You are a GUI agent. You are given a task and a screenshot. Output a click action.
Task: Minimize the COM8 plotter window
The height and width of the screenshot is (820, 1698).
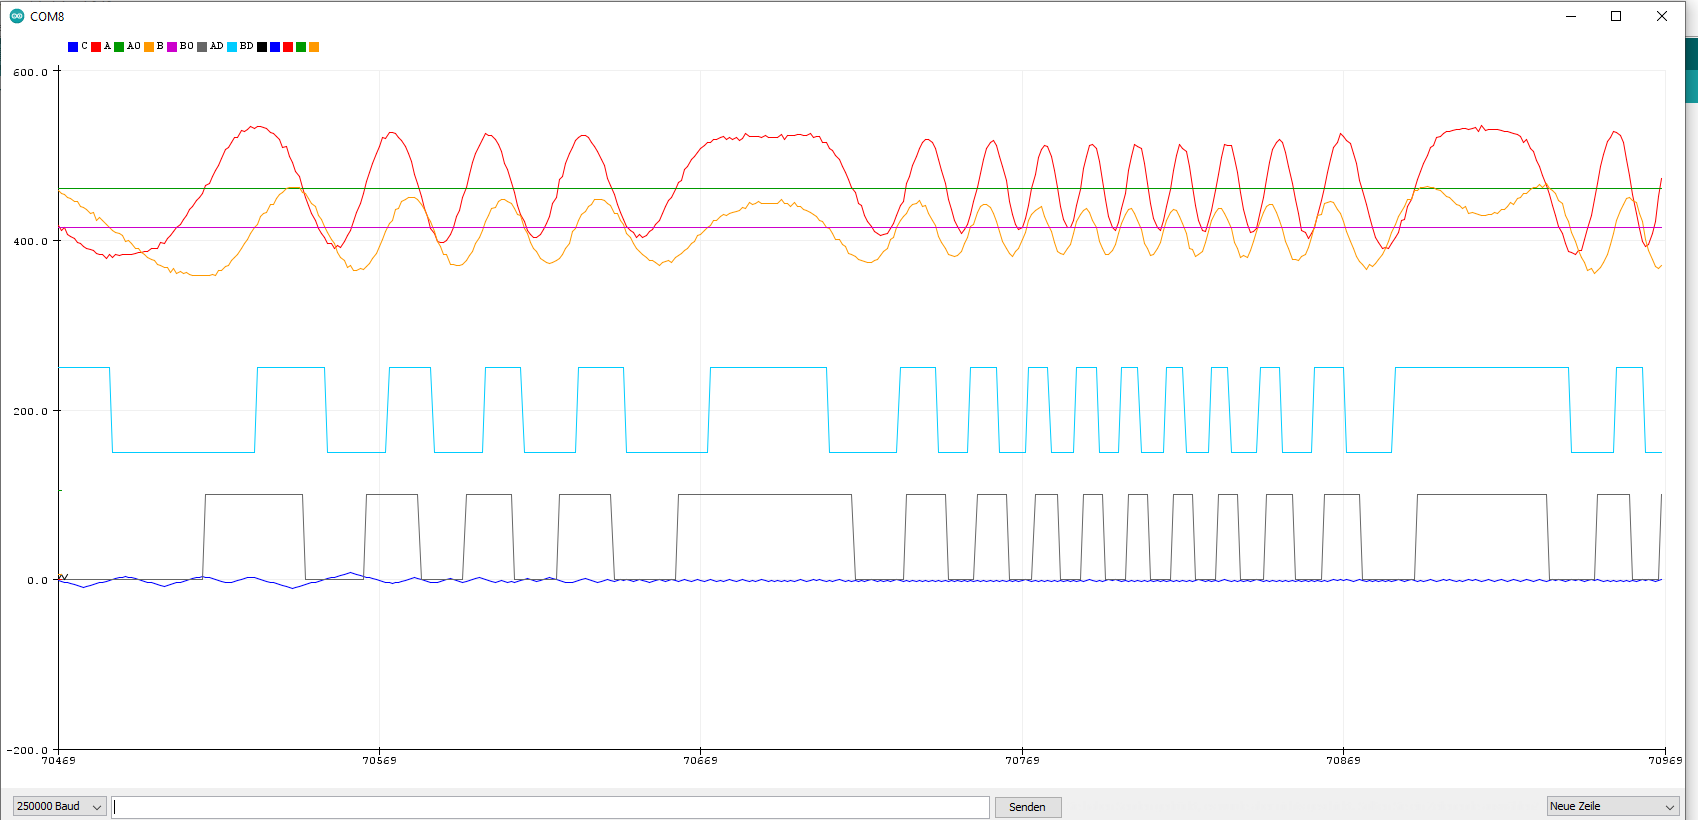1571,16
